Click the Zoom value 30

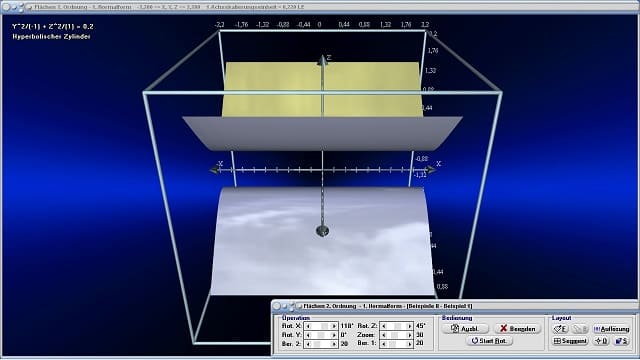pyautogui.click(x=419, y=335)
